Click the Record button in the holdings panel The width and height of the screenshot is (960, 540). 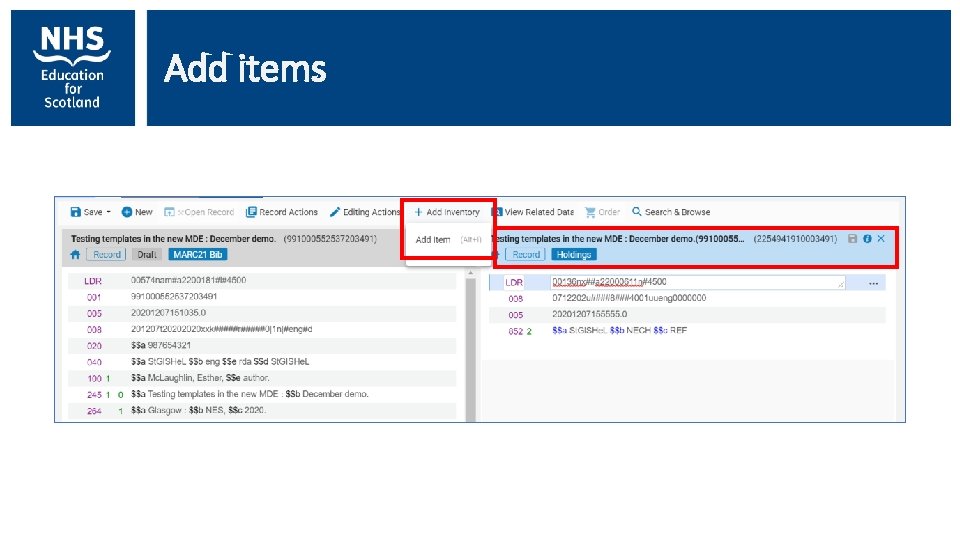coord(525,255)
